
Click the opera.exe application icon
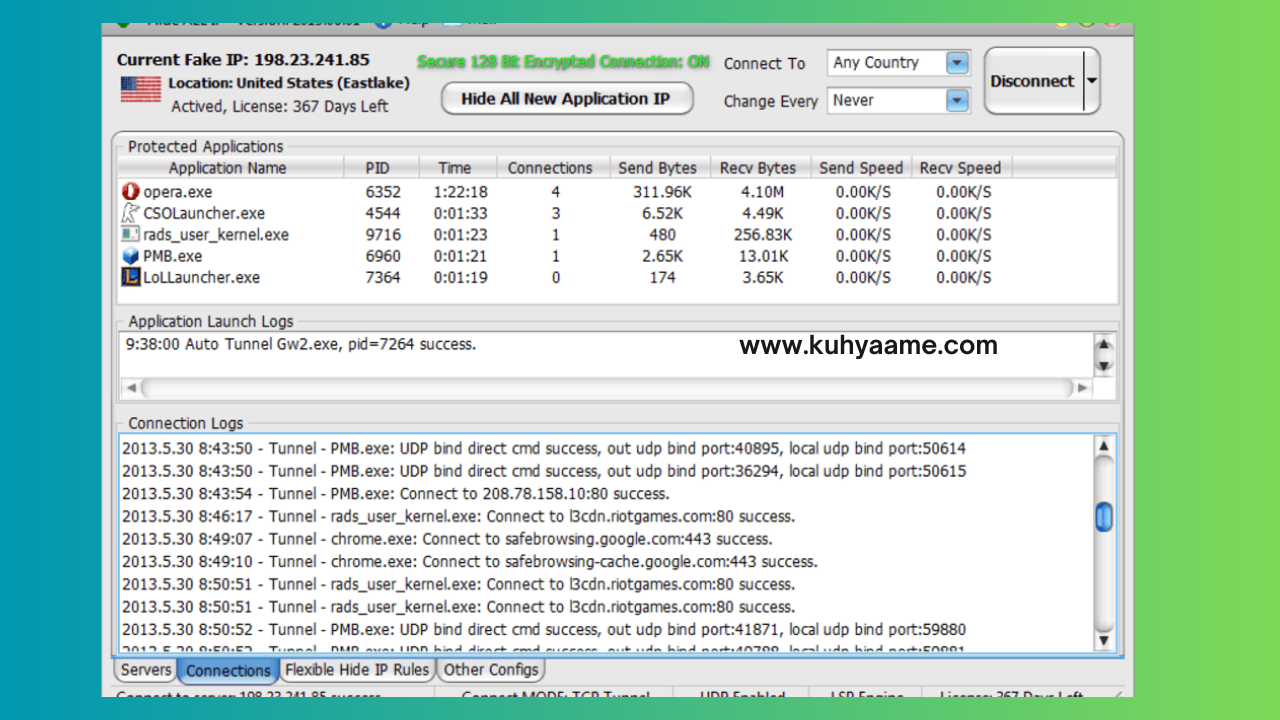pyautogui.click(x=130, y=191)
